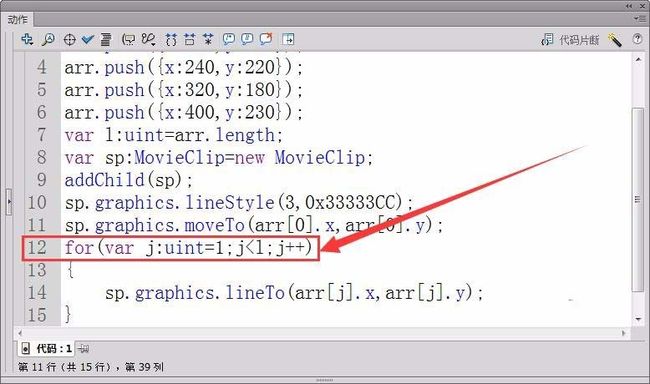Click status text 第 11 行 (共 15 行), 第 39 列
This screenshot has height=384, width=650.
(x=91, y=367)
